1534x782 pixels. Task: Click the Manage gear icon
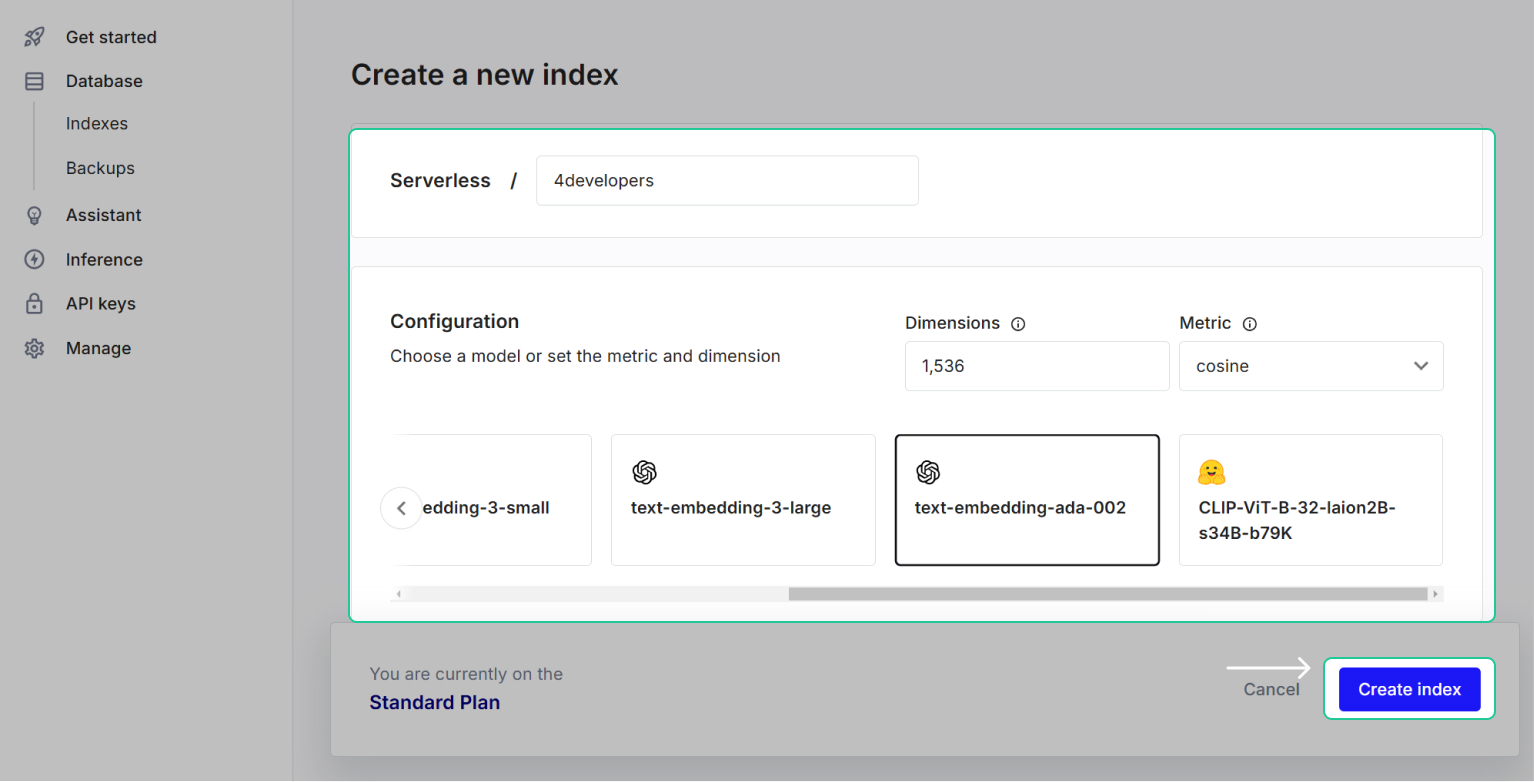[34, 348]
